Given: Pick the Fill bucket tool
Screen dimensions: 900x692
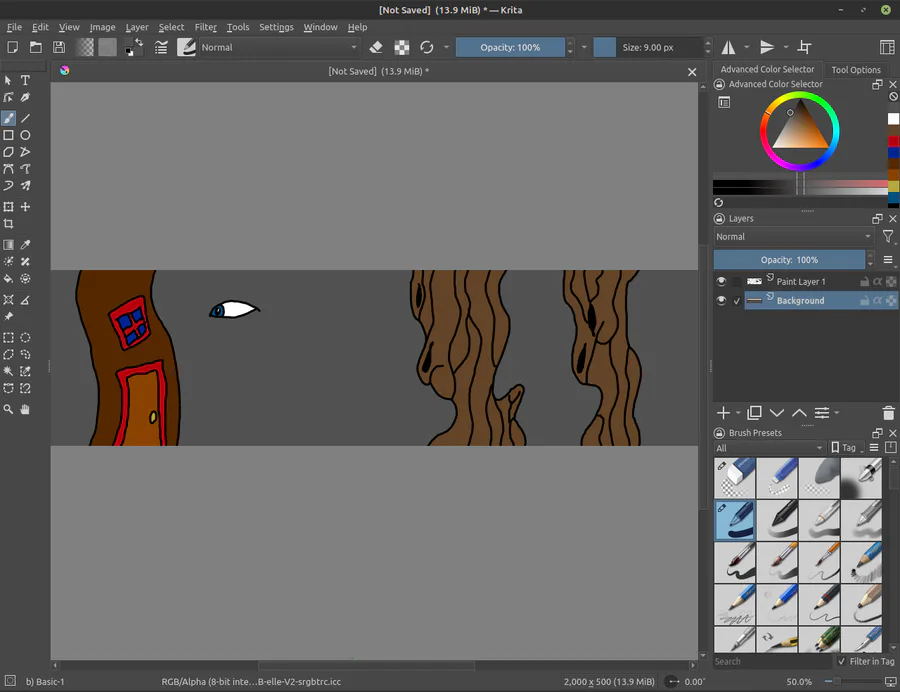Looking at the screenshot, I should click(9, 279).
